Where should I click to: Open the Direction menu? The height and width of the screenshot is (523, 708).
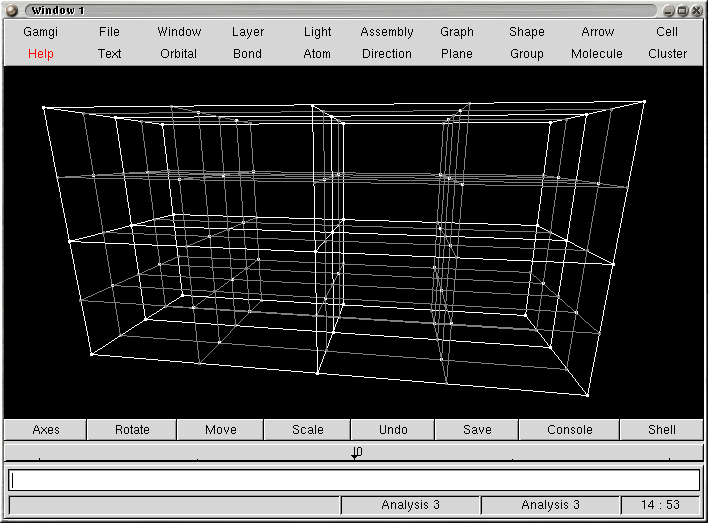387,54
